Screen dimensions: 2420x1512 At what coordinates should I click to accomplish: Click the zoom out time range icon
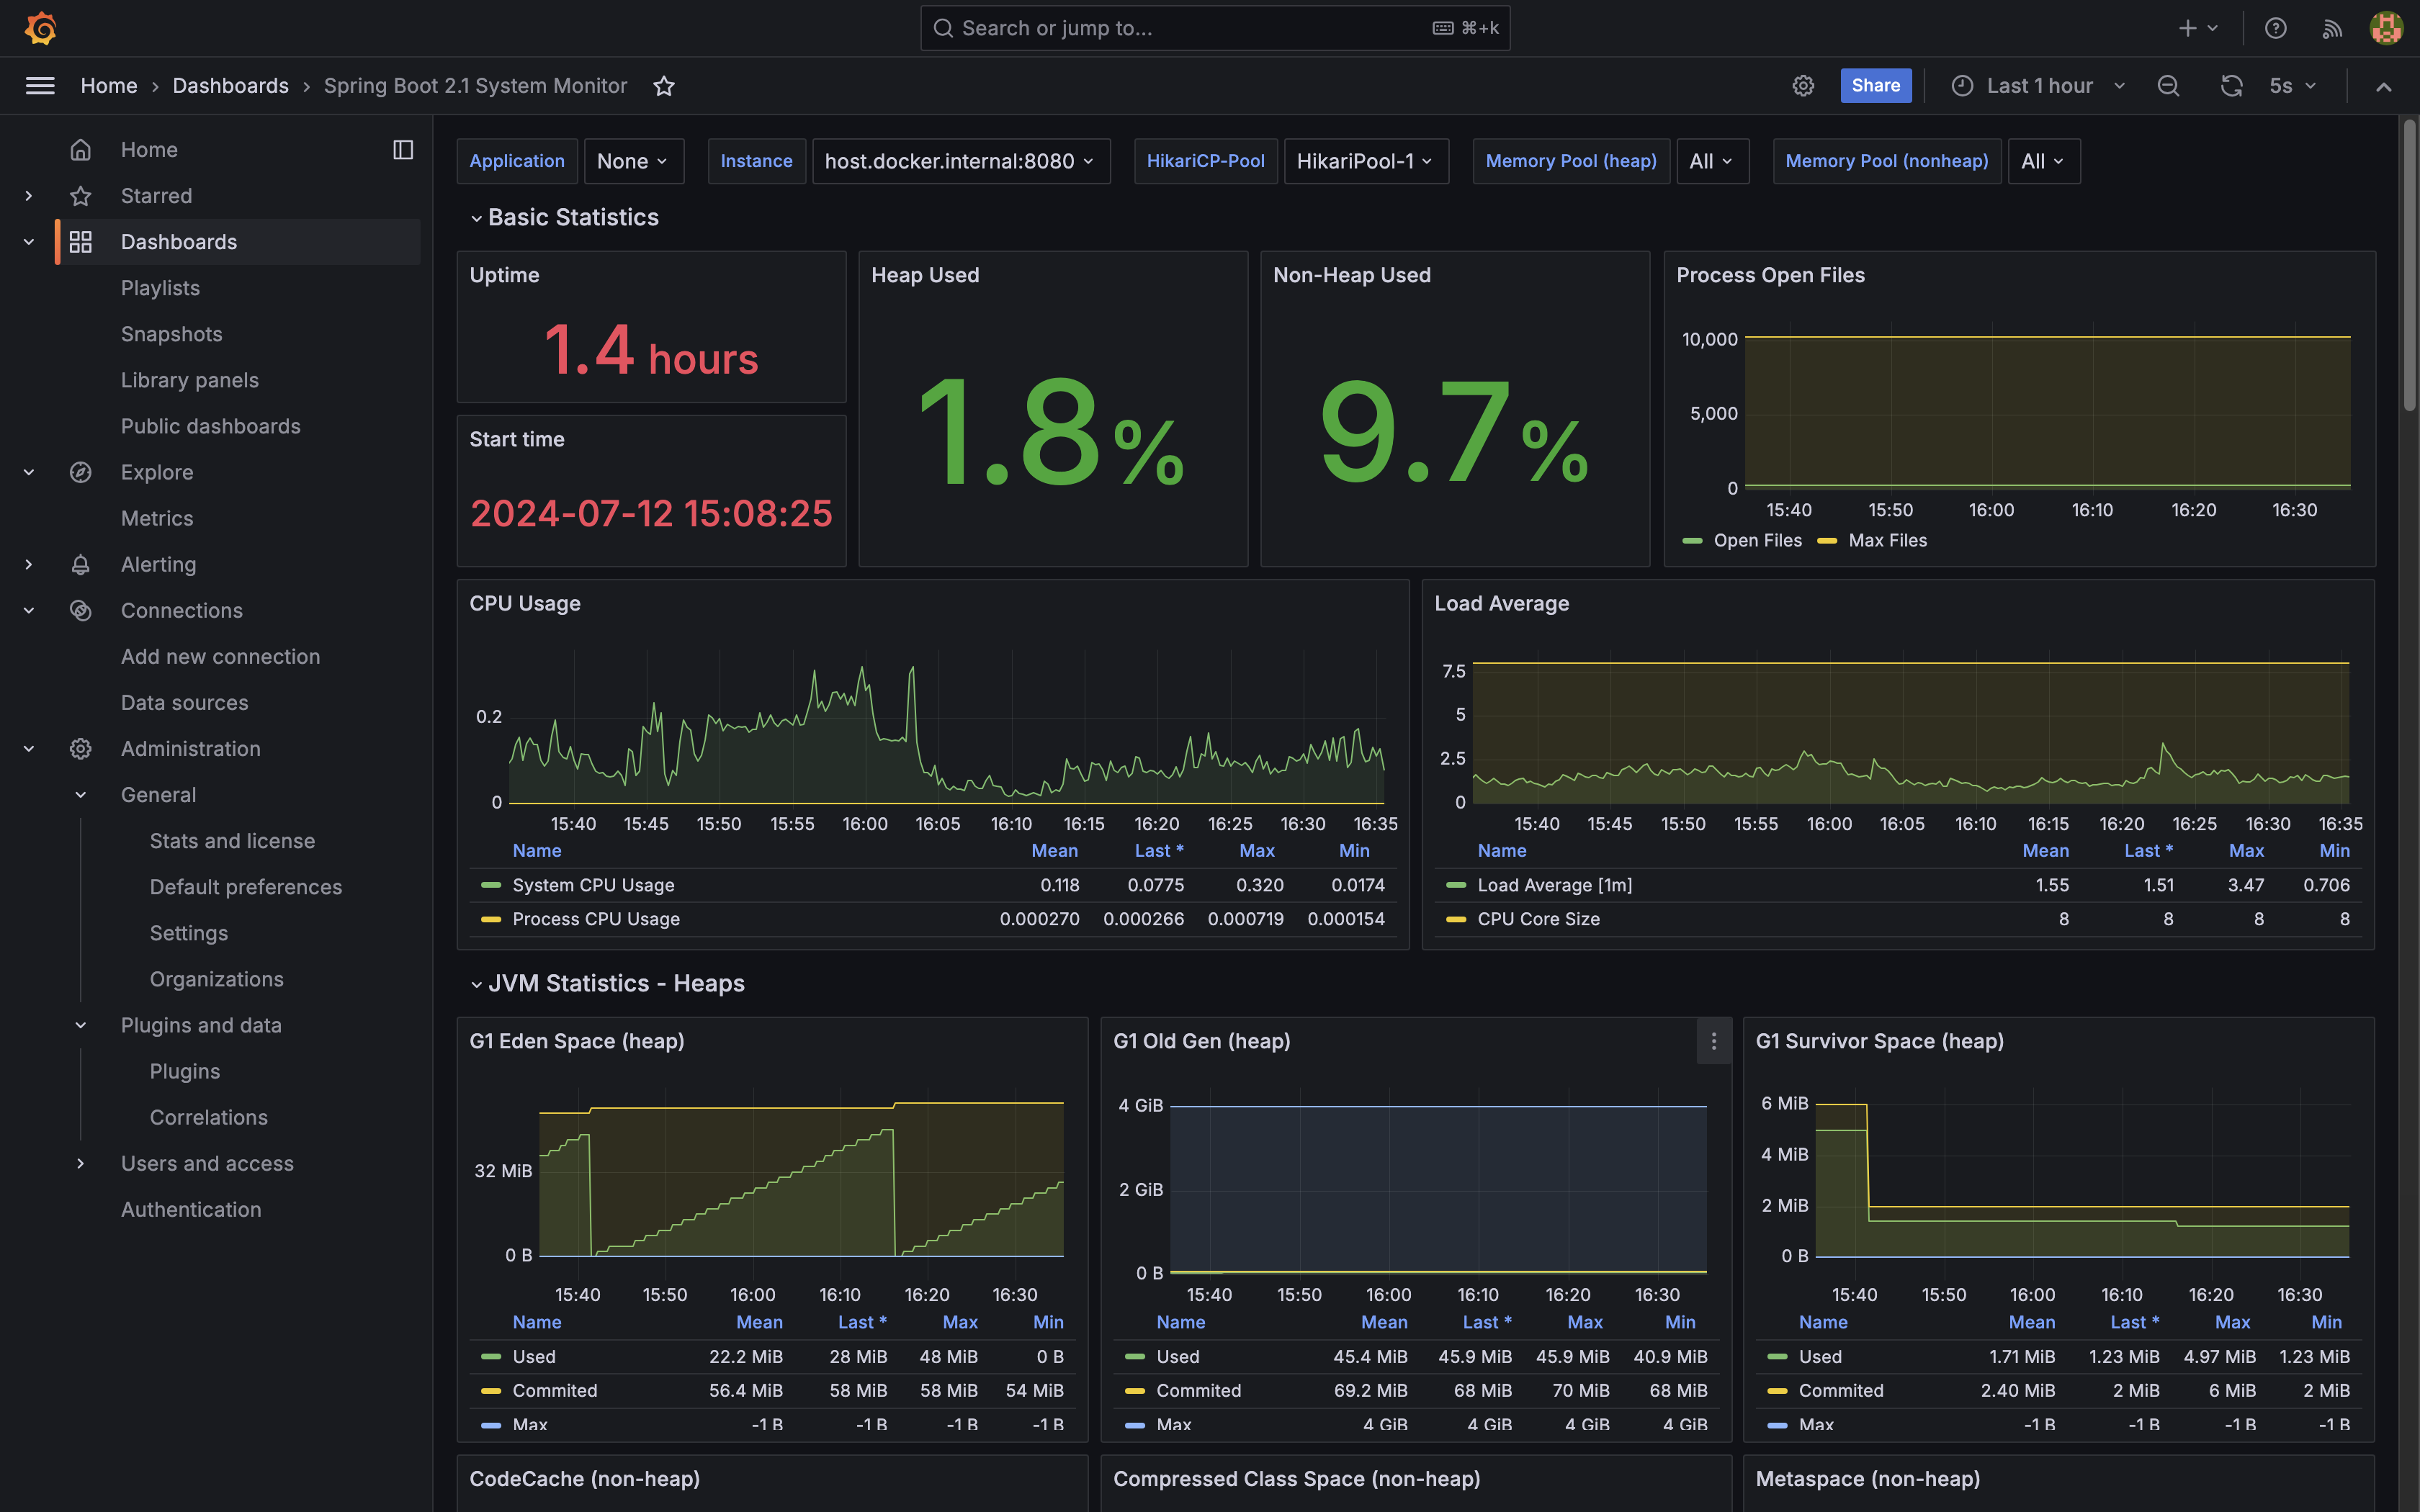point(2168,86)
